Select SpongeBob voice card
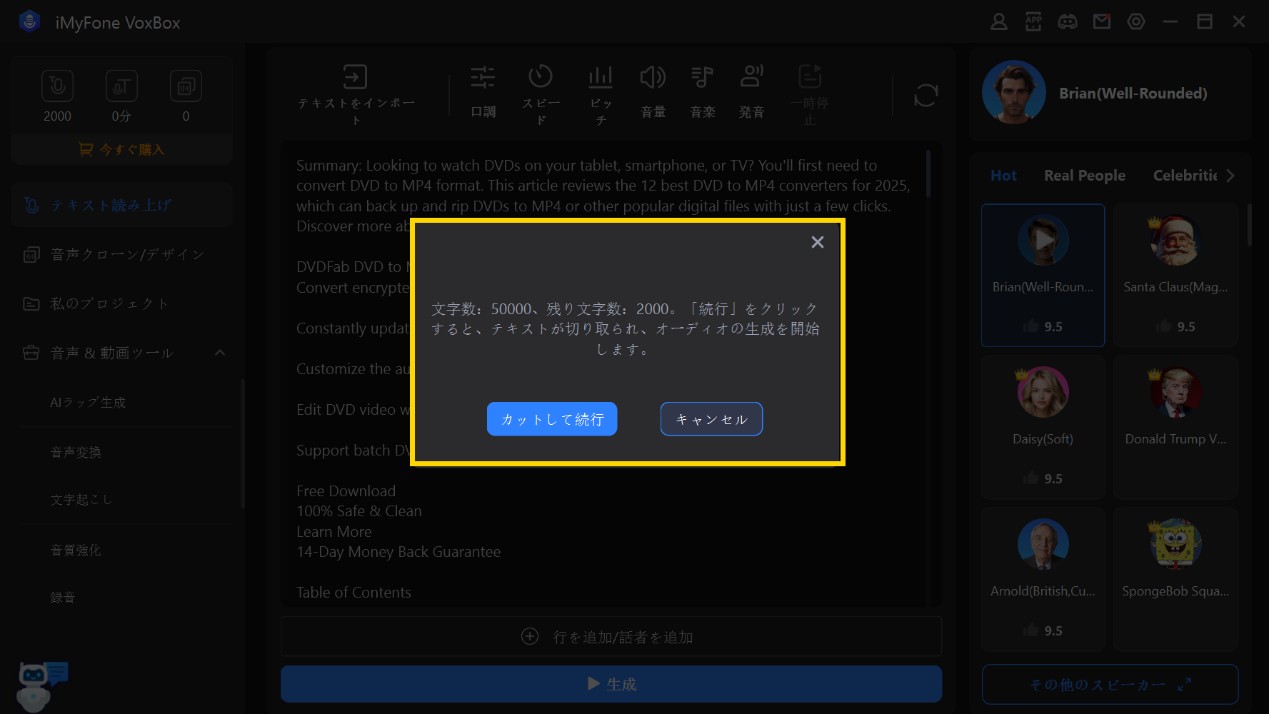This screenshot has height=714, width=1269. [1175, 579]
